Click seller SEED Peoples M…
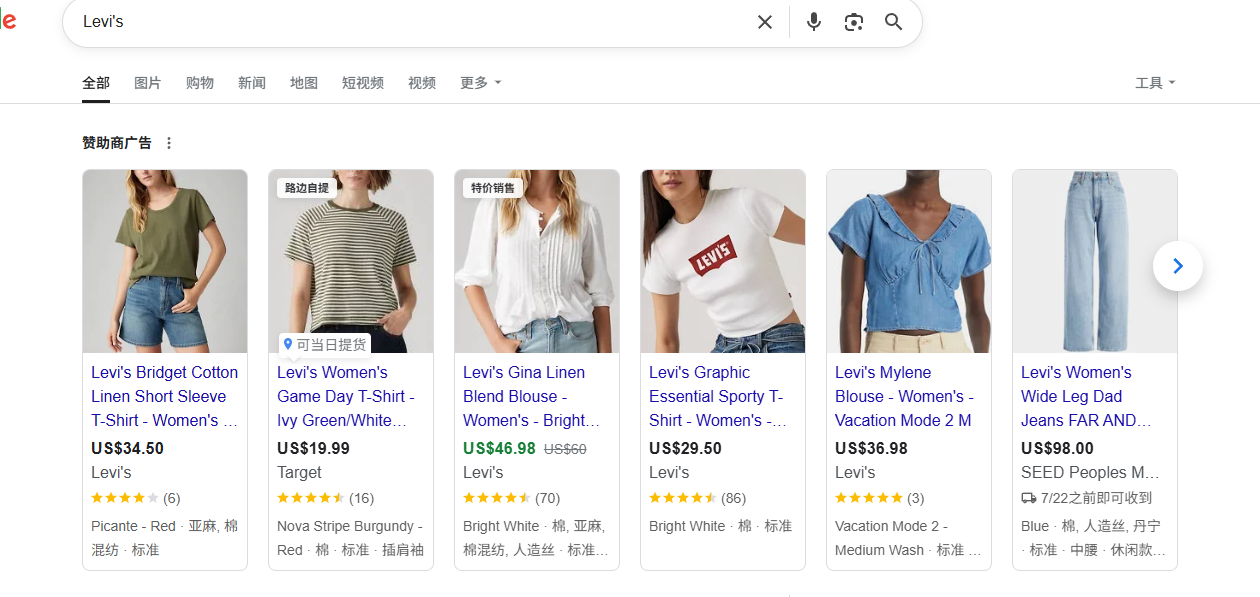 pyautogui.click(x=1090, y=472)
